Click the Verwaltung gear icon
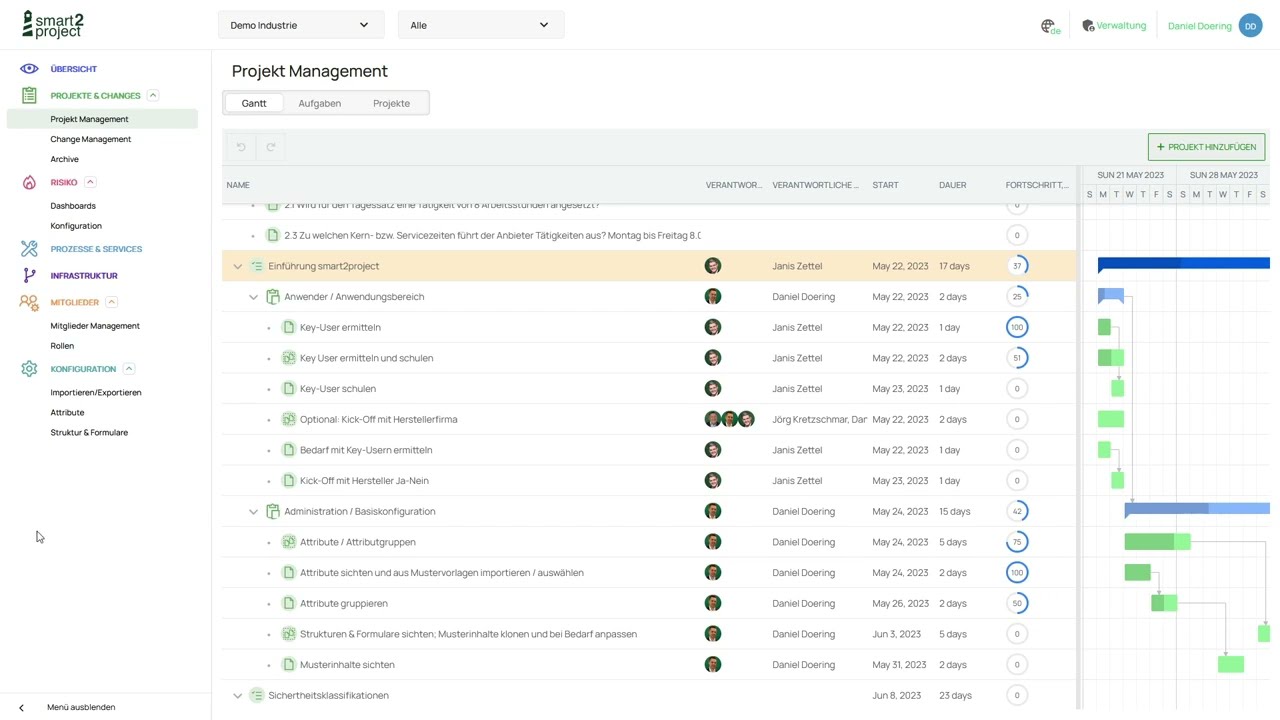Screen dimensions: 1280x720 1088,26
